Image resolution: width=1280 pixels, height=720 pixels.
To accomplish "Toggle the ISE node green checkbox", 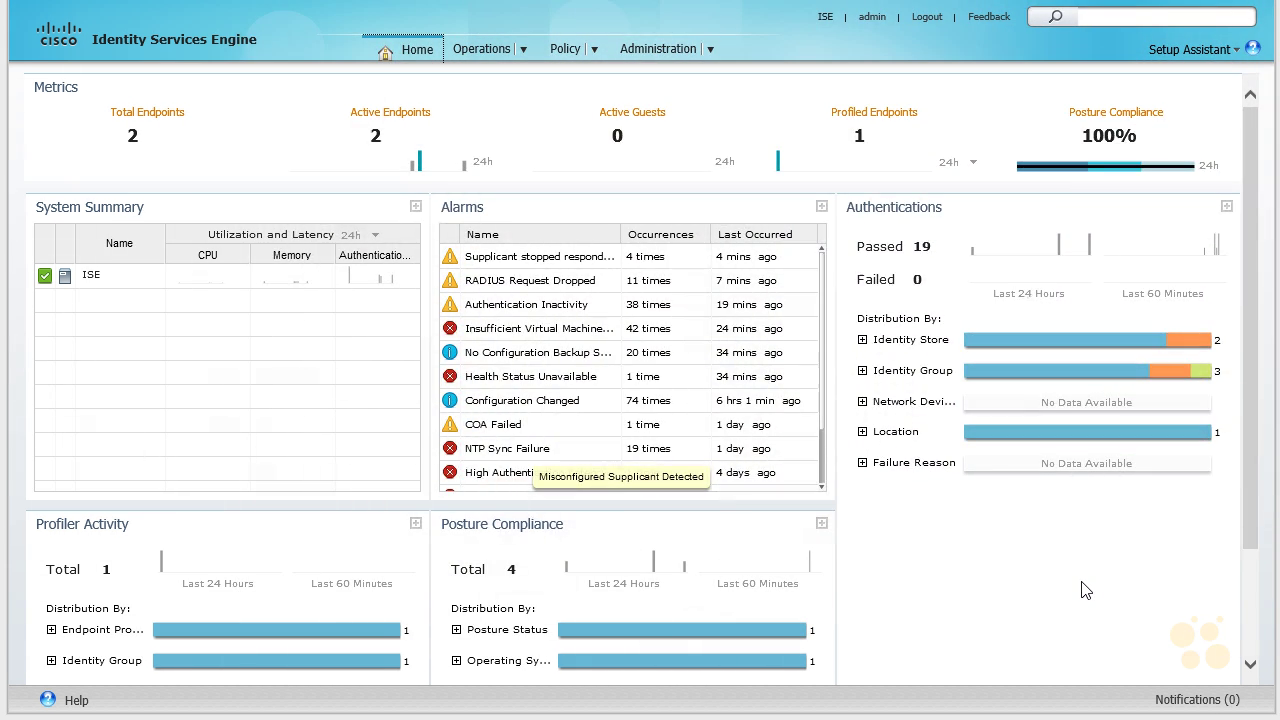I will [x=45, y=276].
